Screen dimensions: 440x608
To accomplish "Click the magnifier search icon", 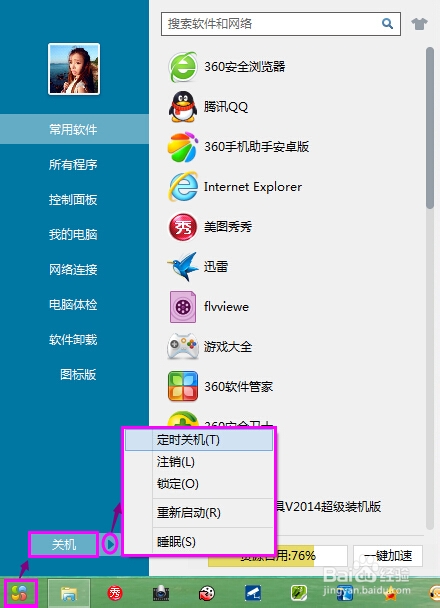I will tap(387, 24).
